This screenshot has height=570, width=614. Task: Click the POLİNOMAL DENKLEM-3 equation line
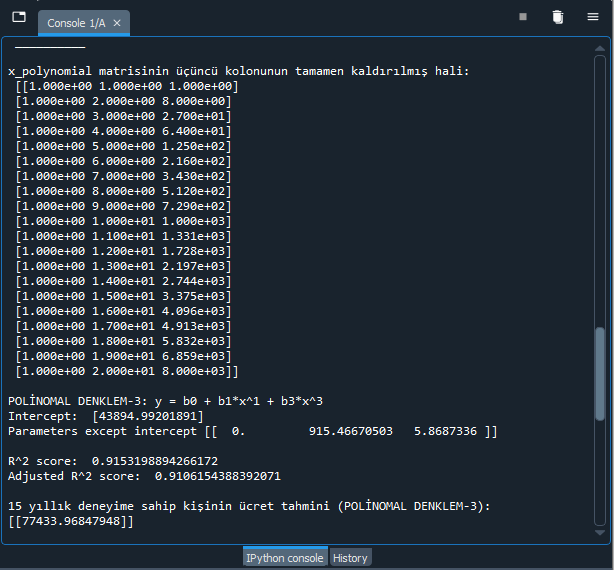point(165,401)
